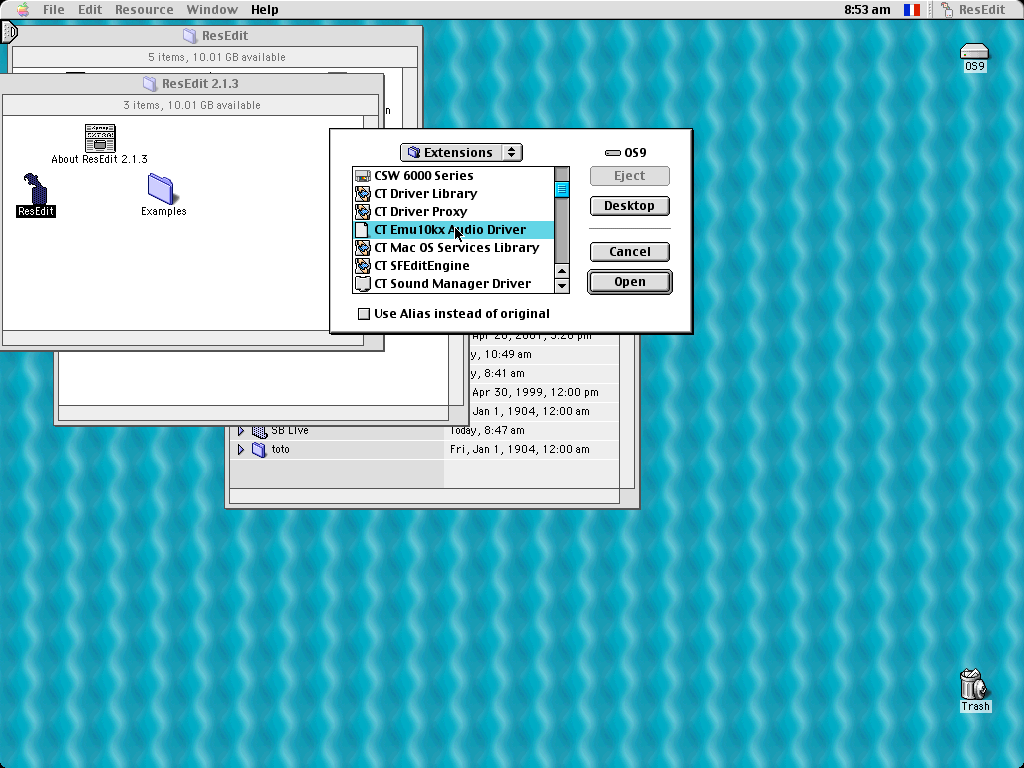Screen dimensions: 1024x768
Task: Select CT Sound Manager Driver in list
Action: tap(453, 284)
